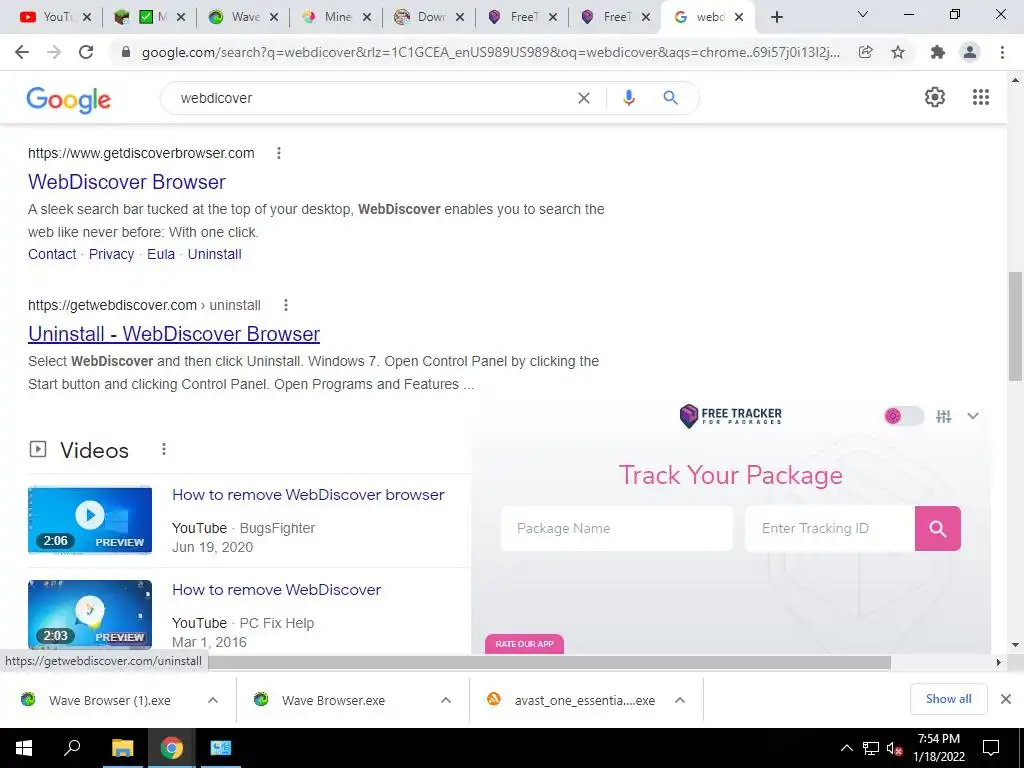Expand Wave Browser.exe download options
This screenshot has height=768, width=1024.
(446, 700)
